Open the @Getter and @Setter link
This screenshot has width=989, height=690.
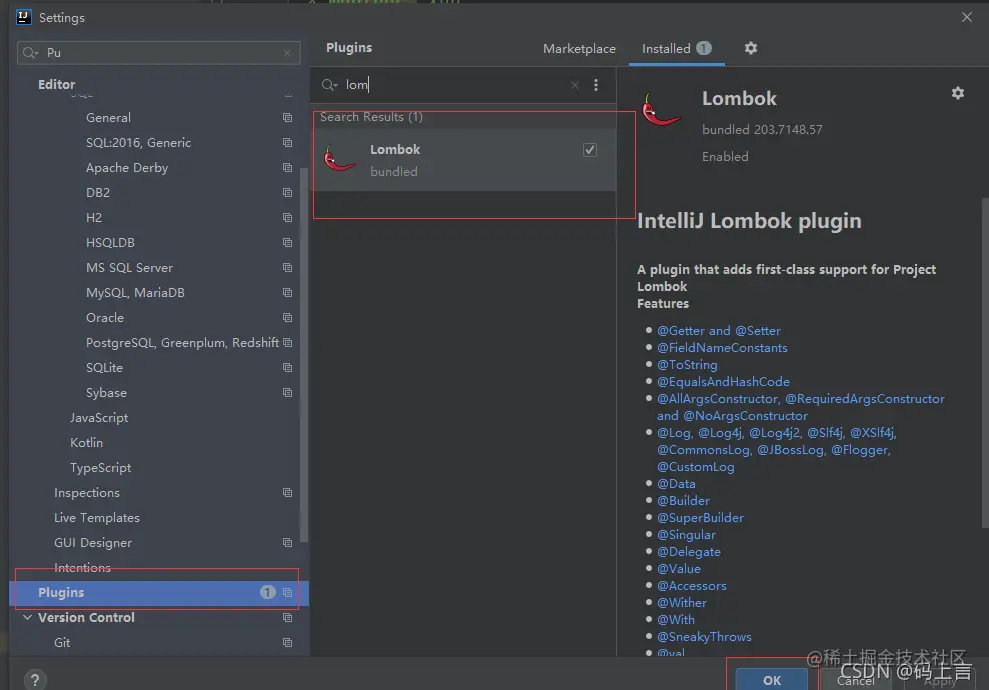718,330
